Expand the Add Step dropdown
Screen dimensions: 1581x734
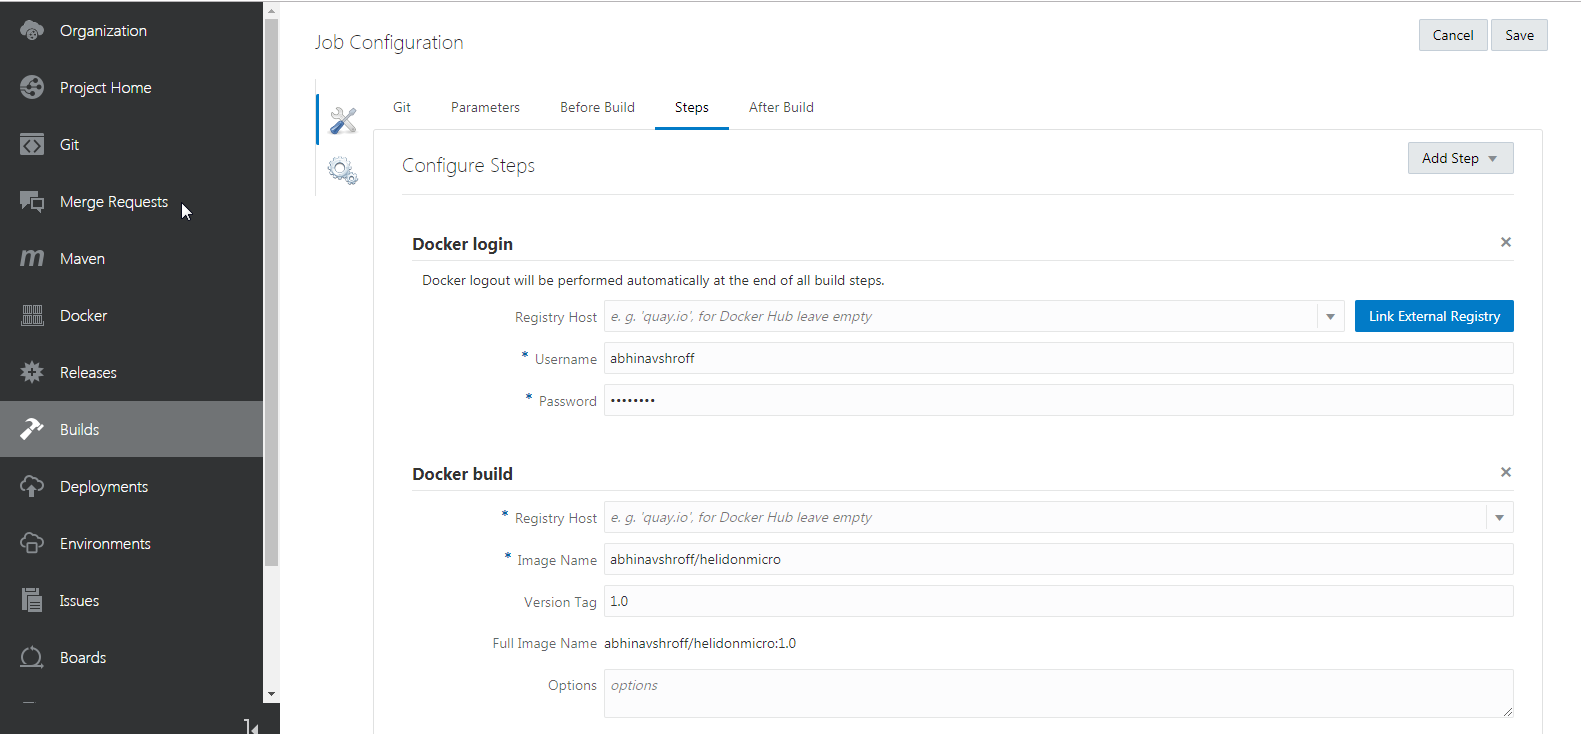[1460, 158]
